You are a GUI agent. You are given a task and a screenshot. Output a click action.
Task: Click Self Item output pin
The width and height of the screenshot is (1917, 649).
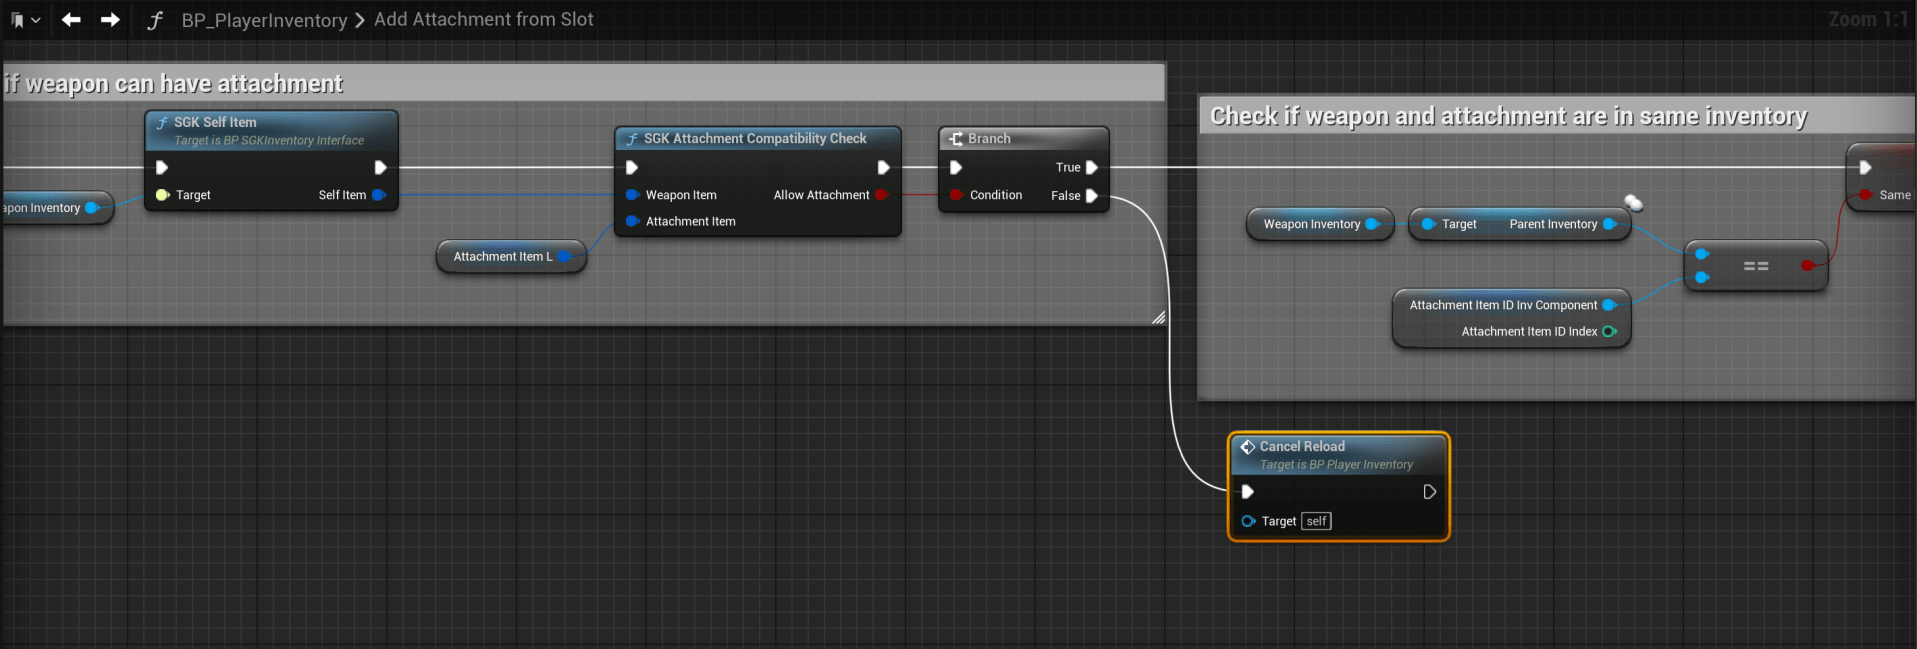[x=379, y=195]
